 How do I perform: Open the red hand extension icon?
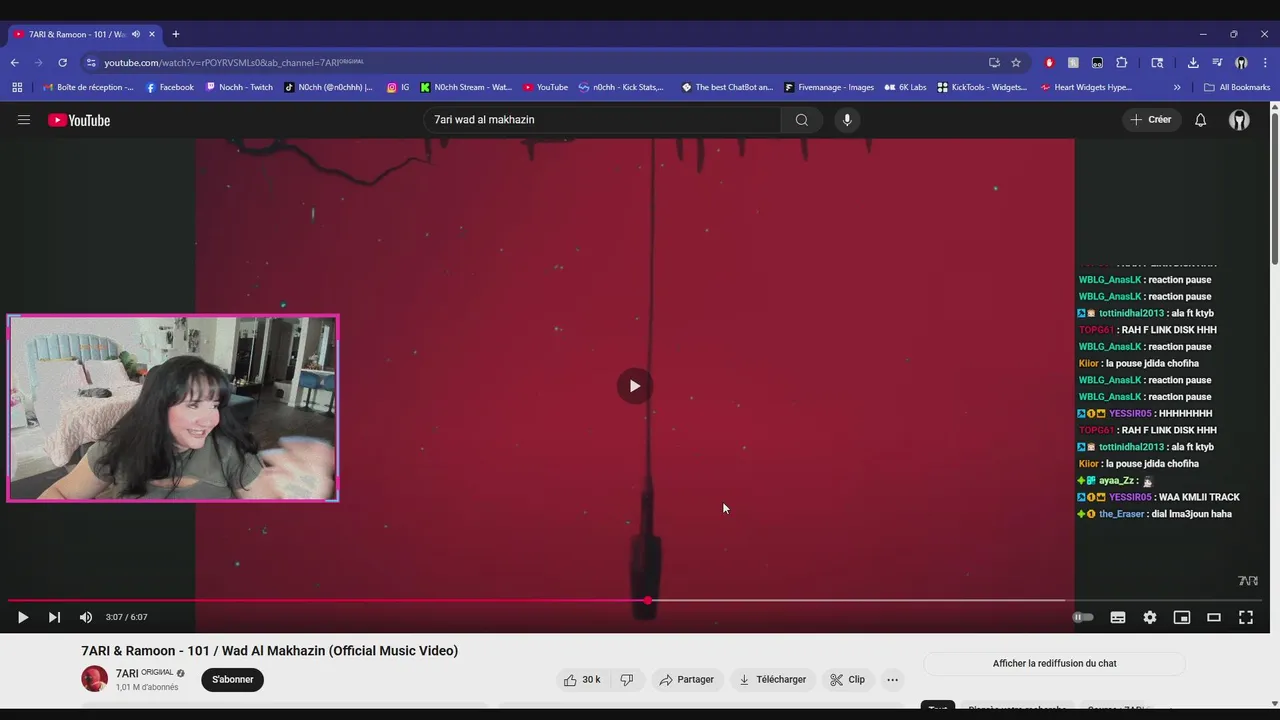click(x=1049, y=62)
